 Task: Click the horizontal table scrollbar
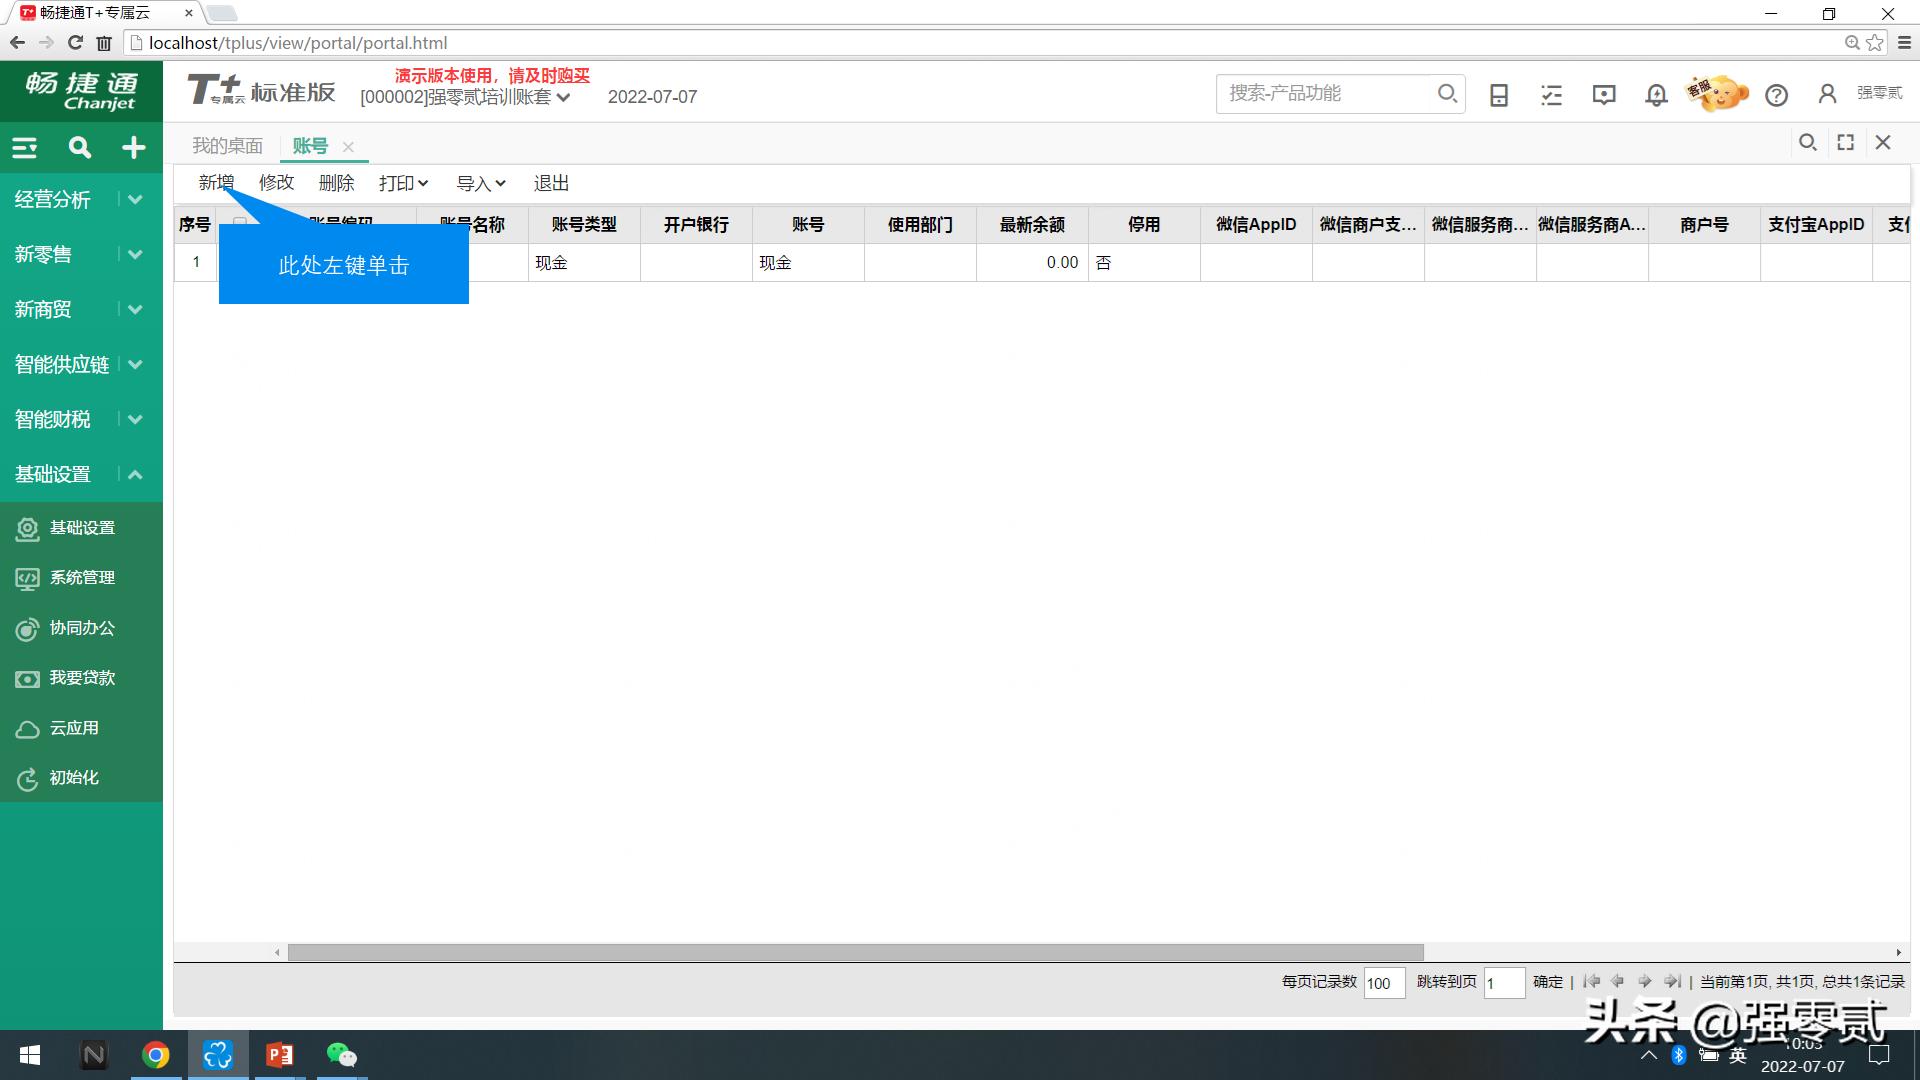click(855, 952)
